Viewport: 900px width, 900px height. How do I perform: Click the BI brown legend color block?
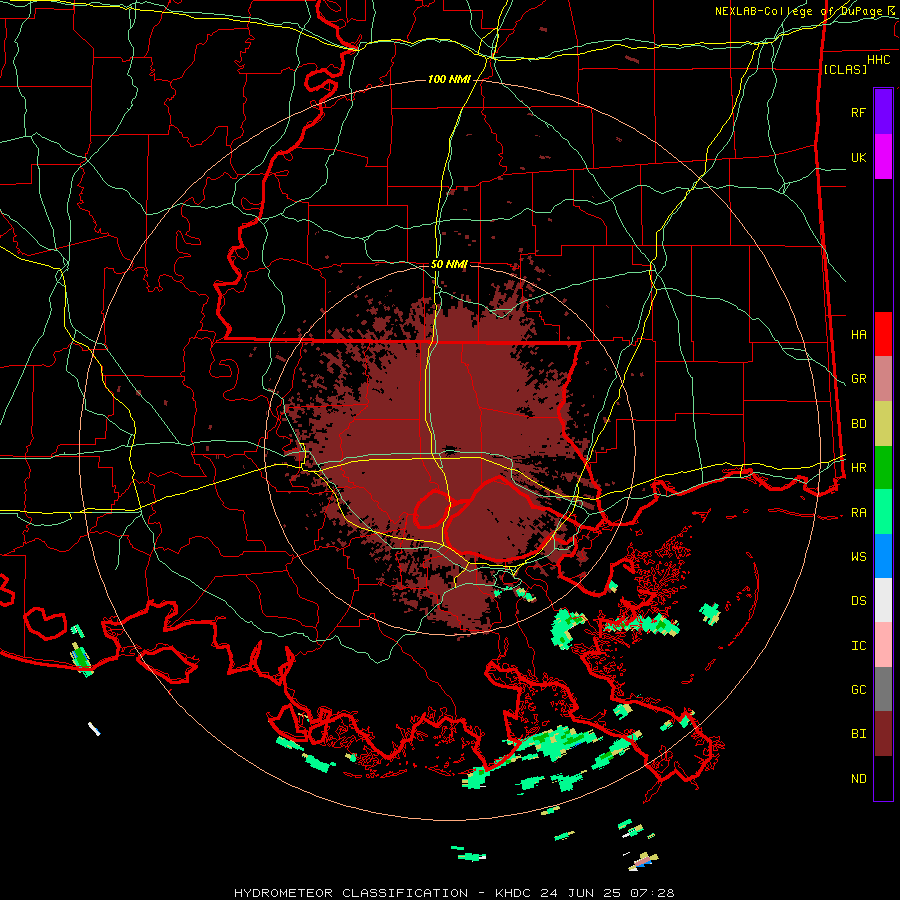coord(883,734)
